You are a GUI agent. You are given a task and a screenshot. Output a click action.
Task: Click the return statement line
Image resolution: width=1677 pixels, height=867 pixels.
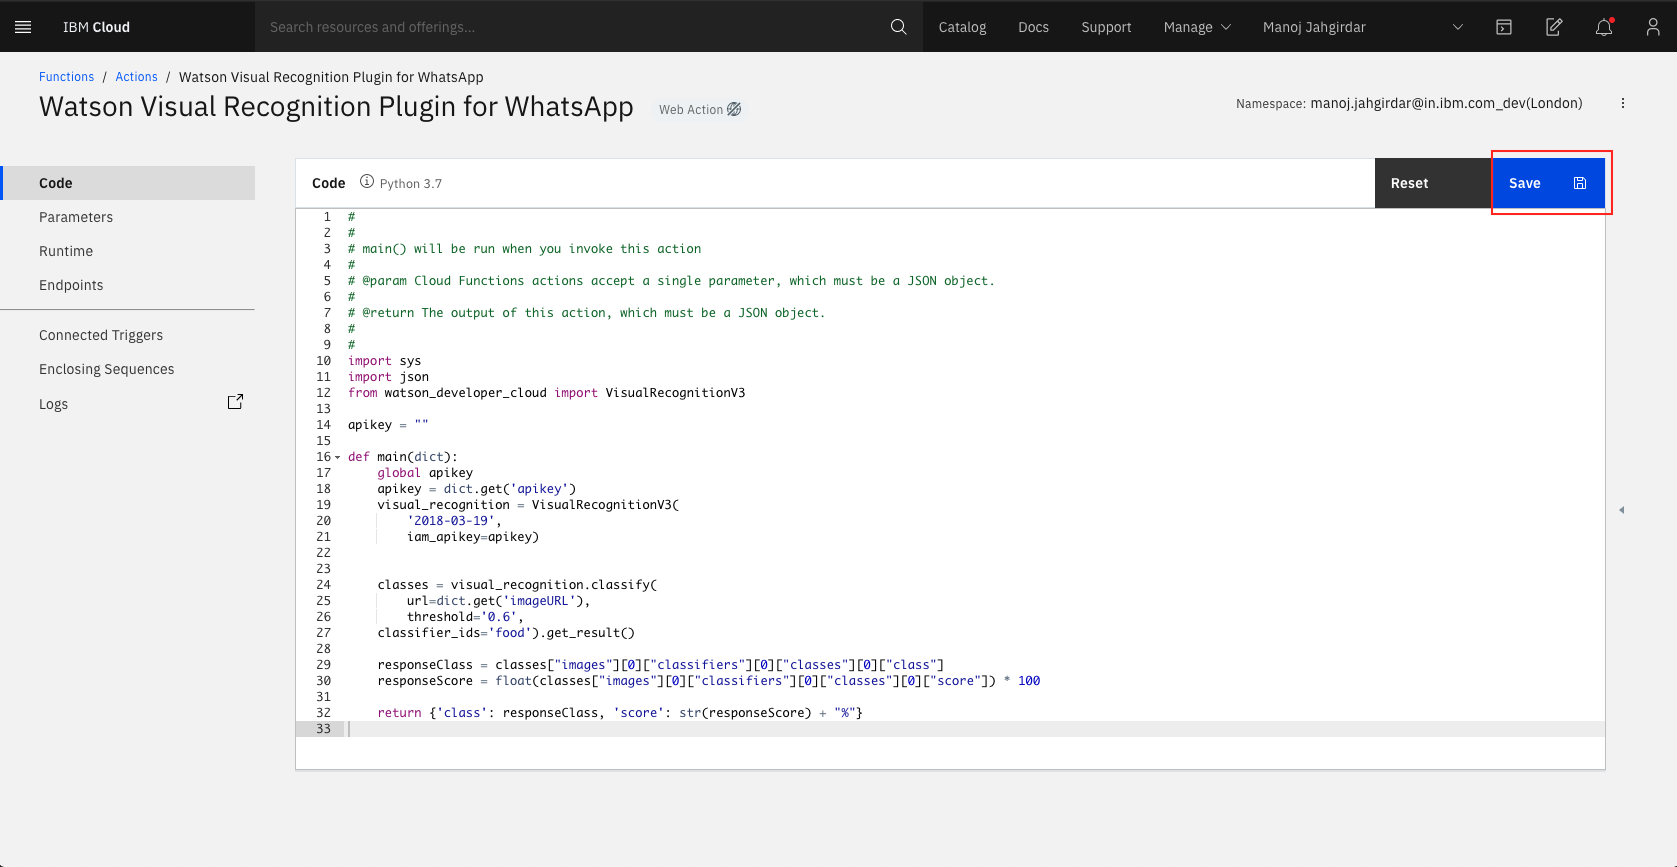pyautogui.click(x=620, y=713)
